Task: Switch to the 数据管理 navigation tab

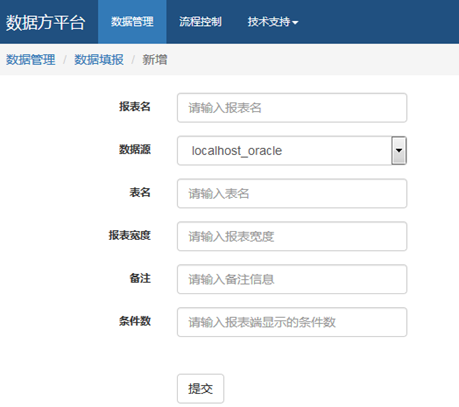Action: point(132,22)
